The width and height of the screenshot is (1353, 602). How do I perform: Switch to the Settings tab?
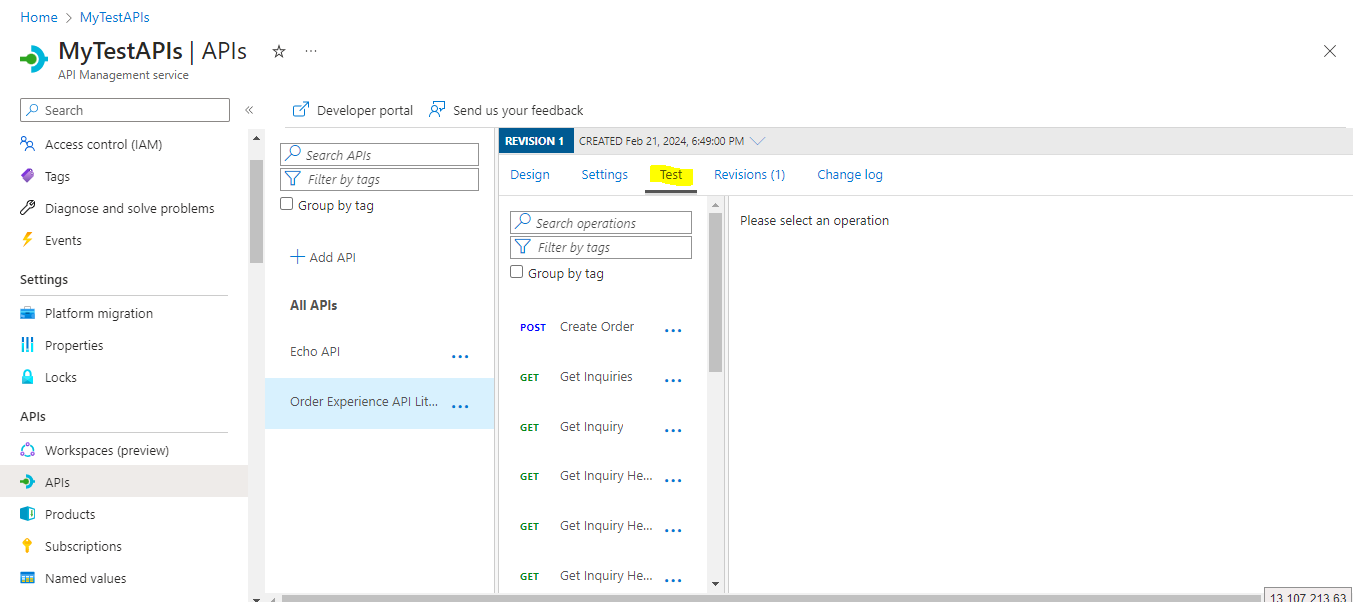pyautogui.click(x=605, y=175)
